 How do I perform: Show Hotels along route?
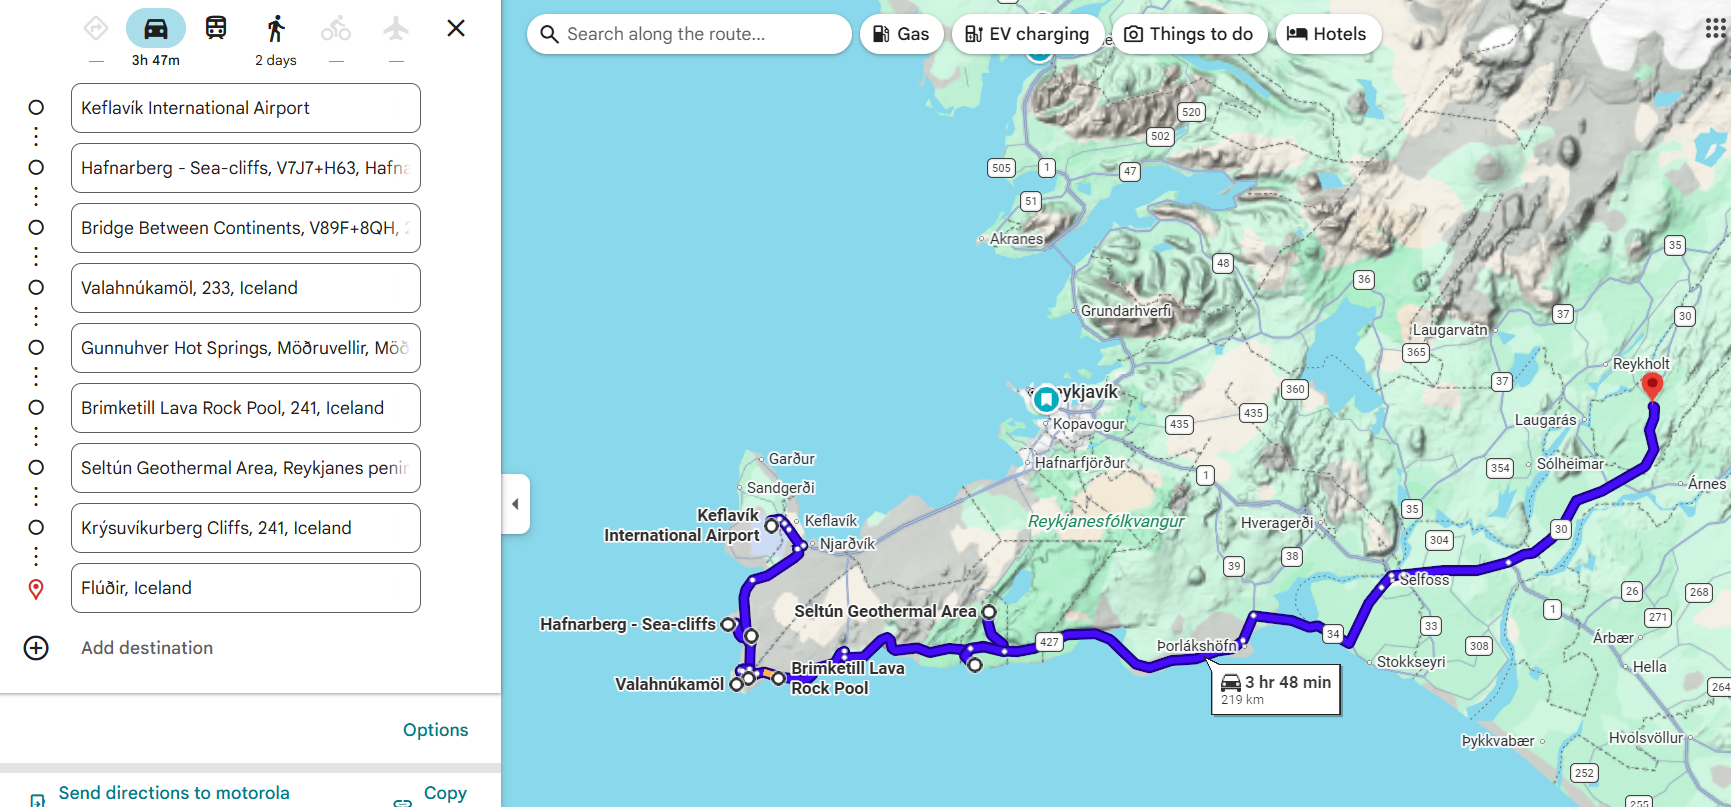point(1327,34)
